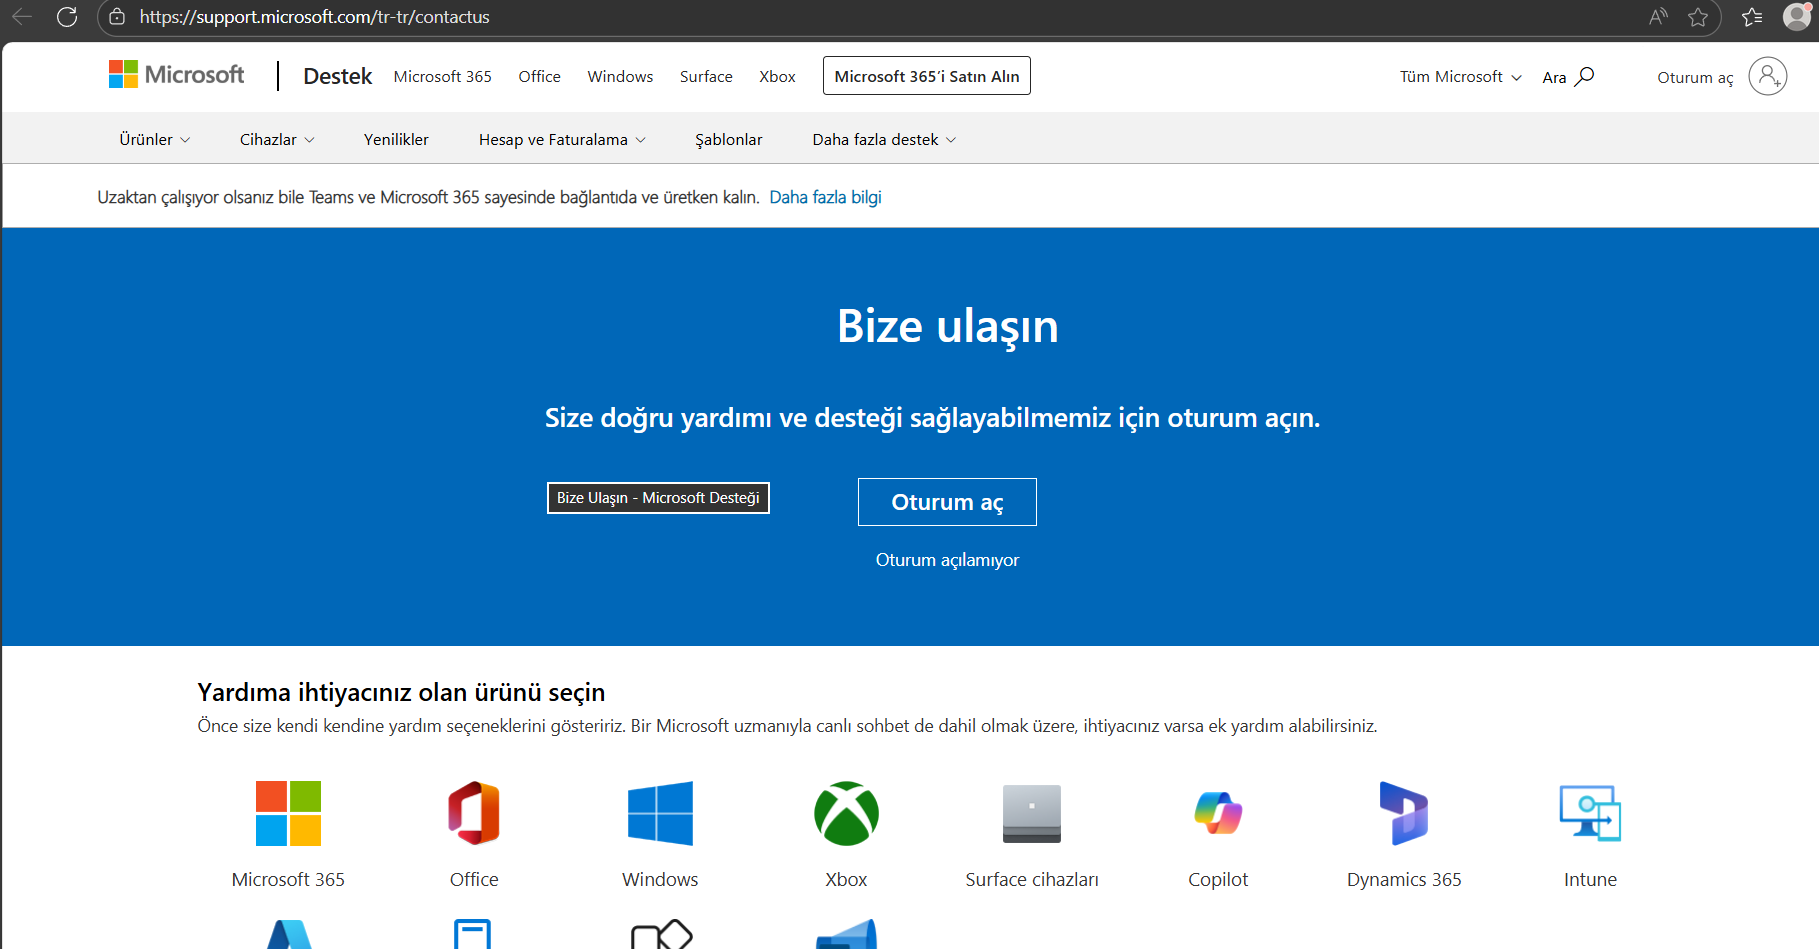Go to Windows in top navigation
The width and height of the screenshot is (1819, 949).
click(x=620, y=77)
